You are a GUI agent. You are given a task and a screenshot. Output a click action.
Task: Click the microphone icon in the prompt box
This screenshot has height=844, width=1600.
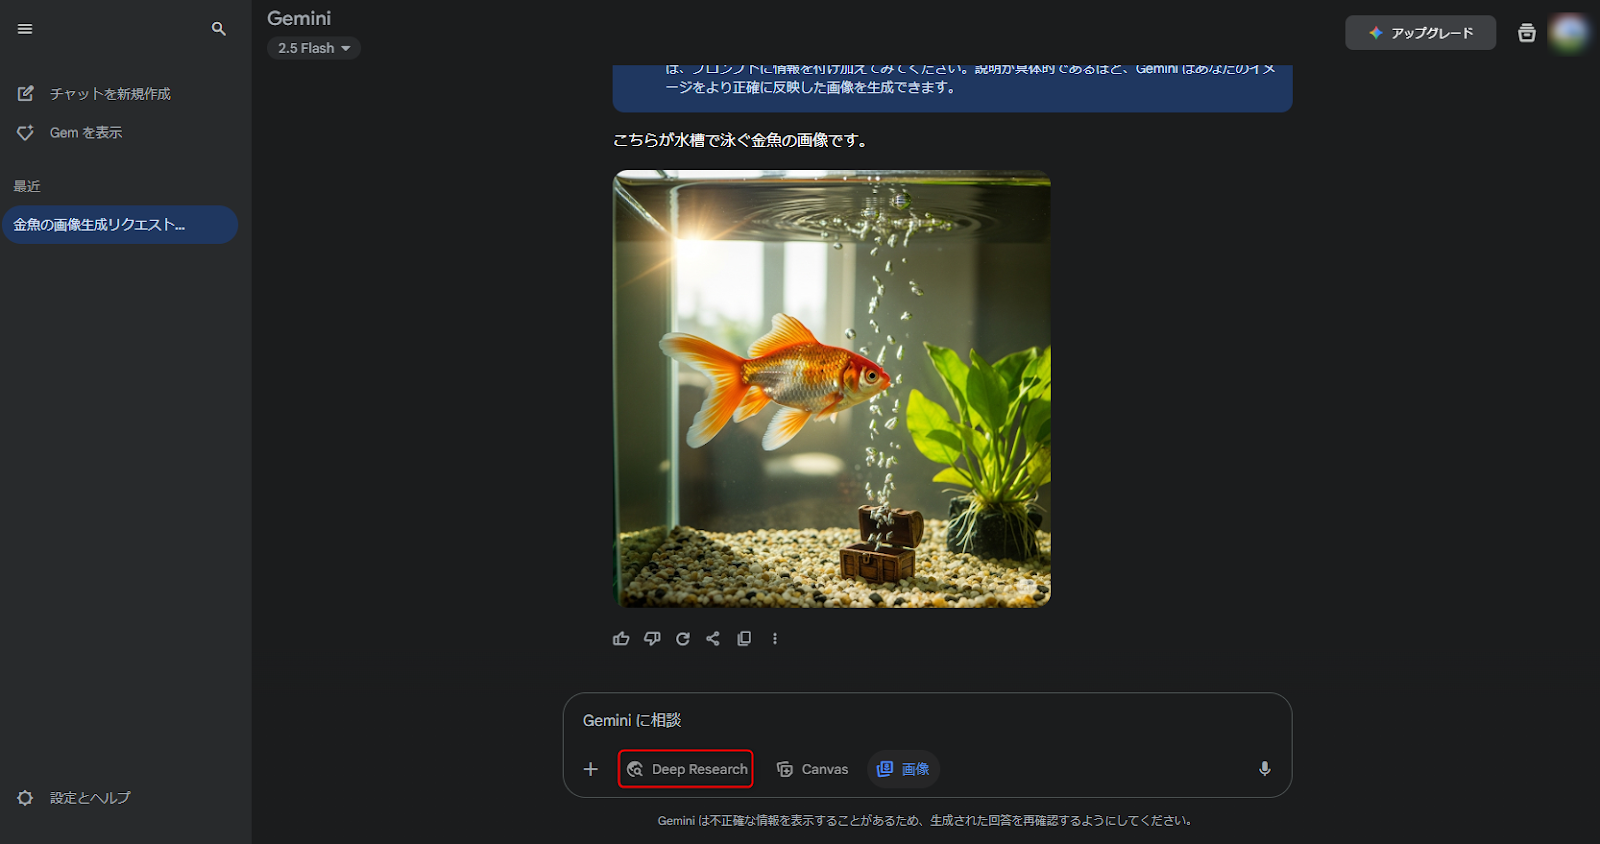pos(1264,769)
